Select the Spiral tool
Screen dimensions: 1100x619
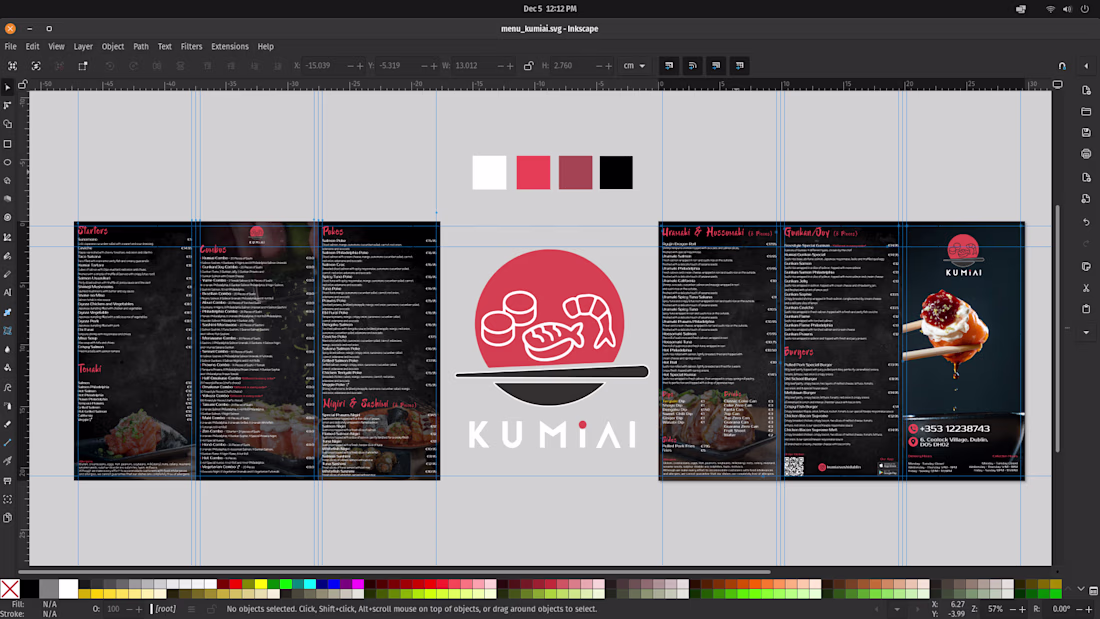click(x=8, y=218)
